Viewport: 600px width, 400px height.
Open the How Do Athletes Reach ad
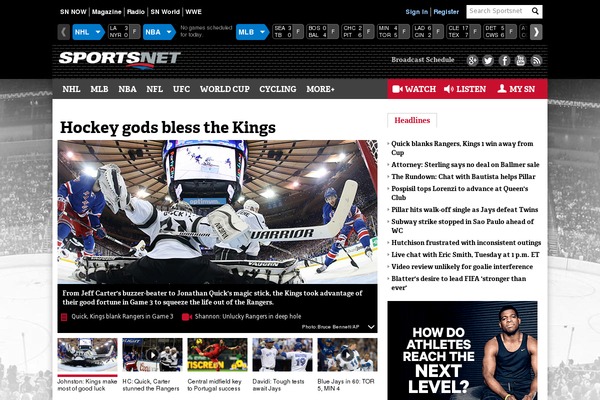click(462, 350)
